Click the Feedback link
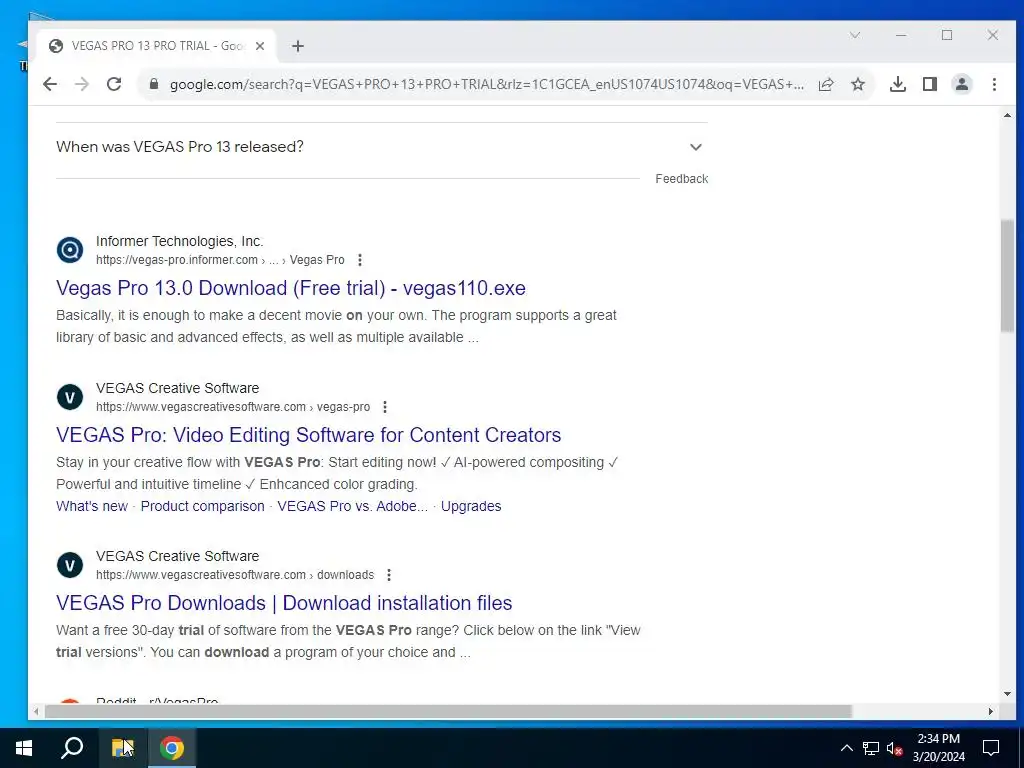This screenshot has height=768, width=1024. [682, 179]
